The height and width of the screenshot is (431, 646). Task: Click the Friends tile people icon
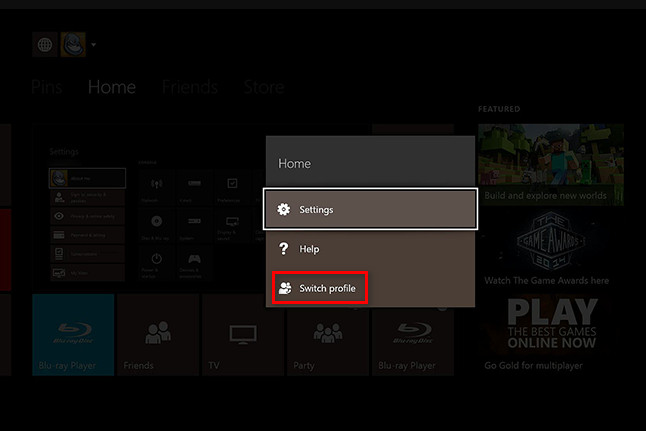158,333
